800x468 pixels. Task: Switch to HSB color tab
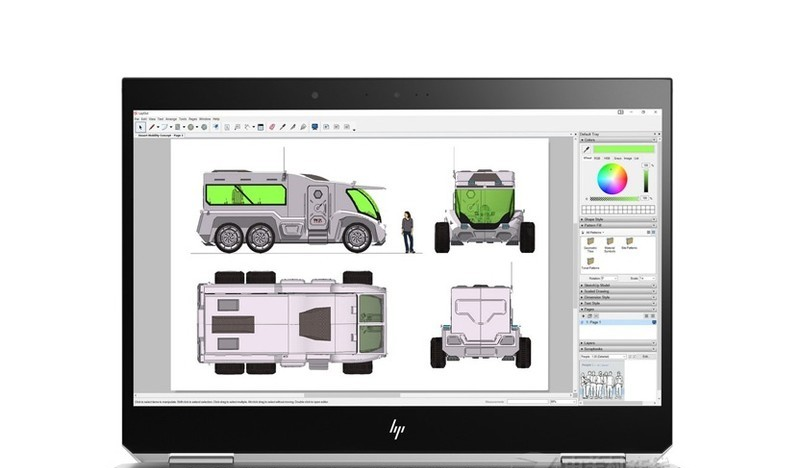[x=607, y=158]
